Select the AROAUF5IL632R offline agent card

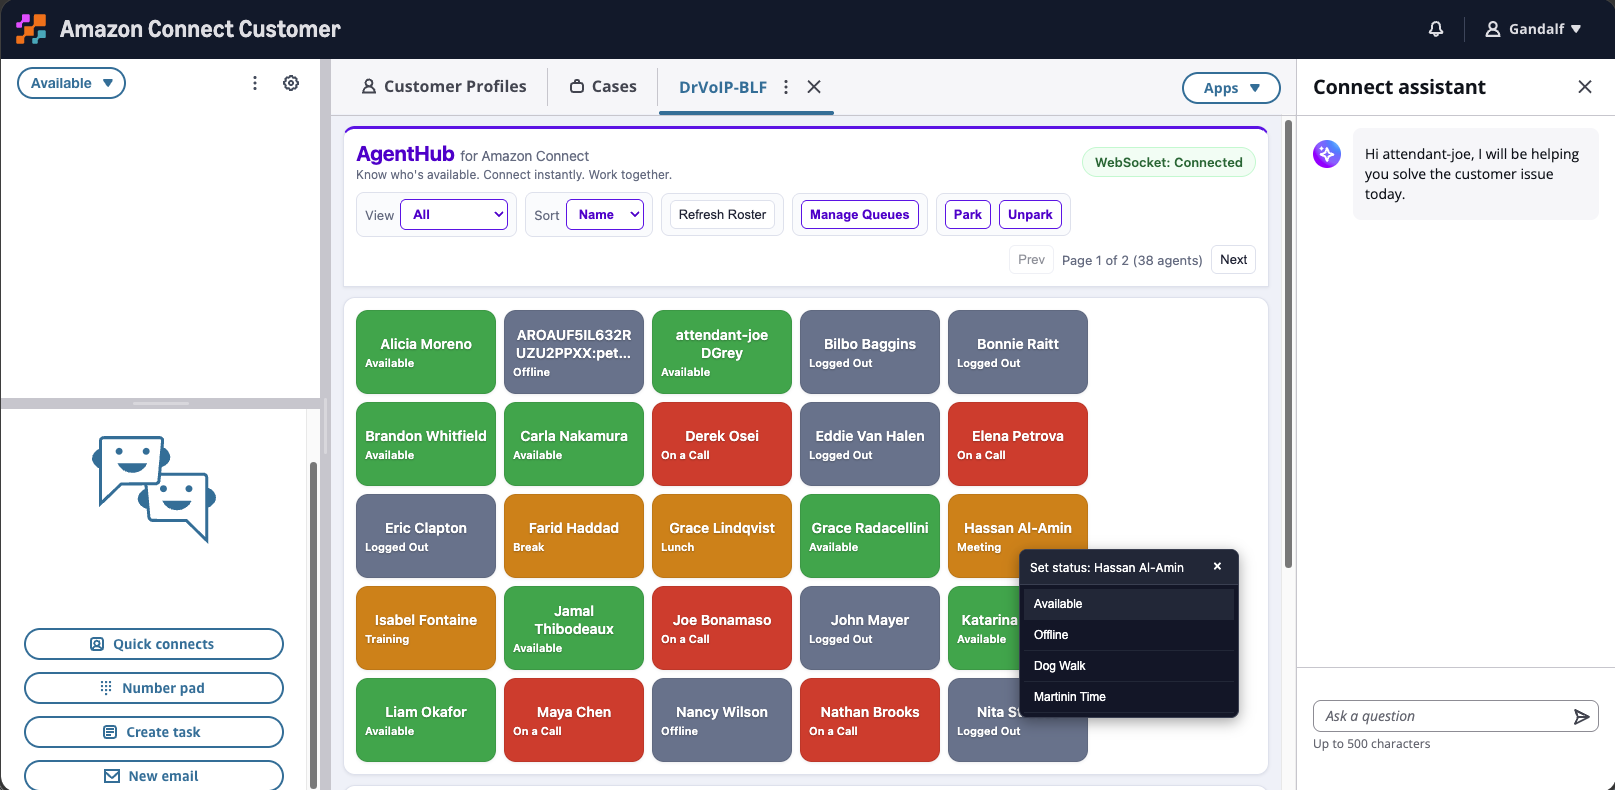pos(574,352)
